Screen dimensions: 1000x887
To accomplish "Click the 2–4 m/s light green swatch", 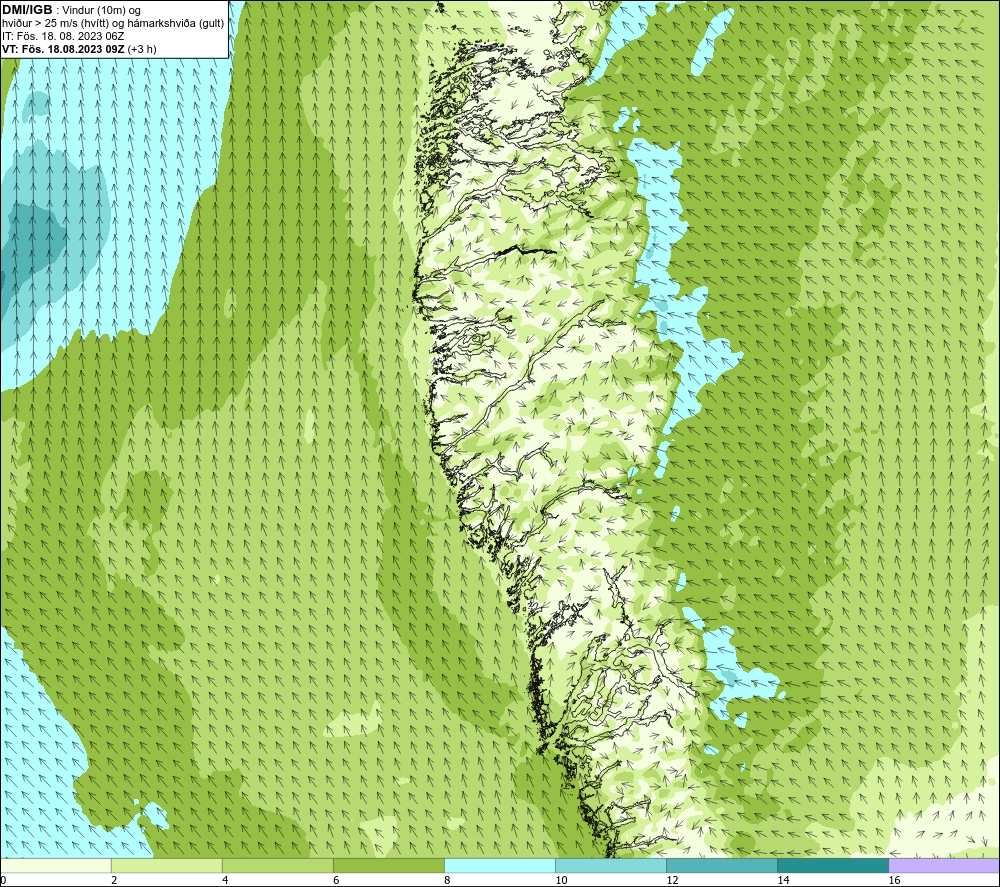I will coord(167,865).
